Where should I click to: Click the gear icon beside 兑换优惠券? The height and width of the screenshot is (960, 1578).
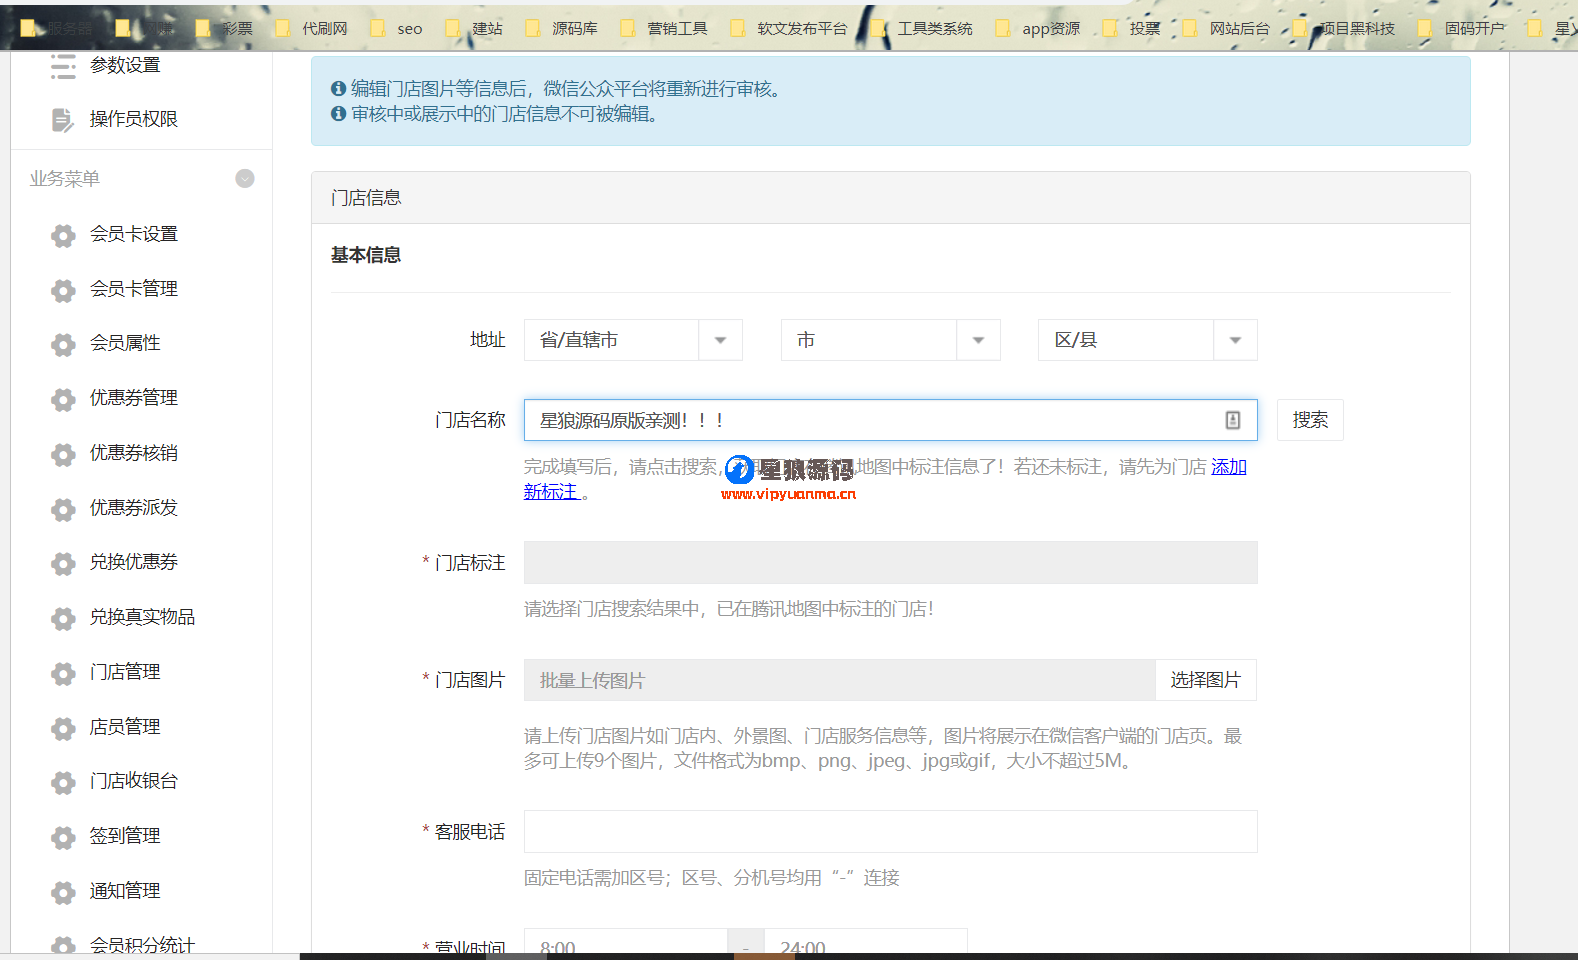[63, 563]
